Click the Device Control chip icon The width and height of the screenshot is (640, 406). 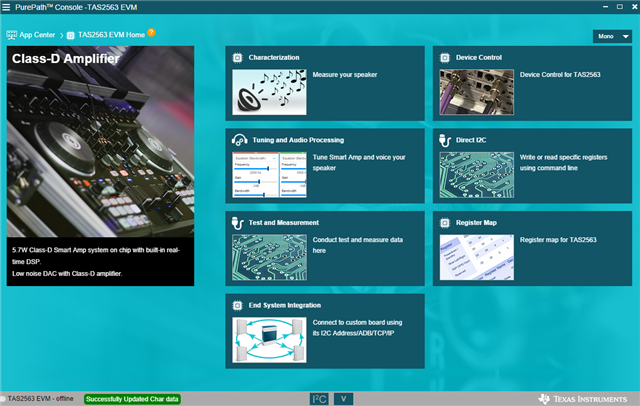tap(444, 58)
